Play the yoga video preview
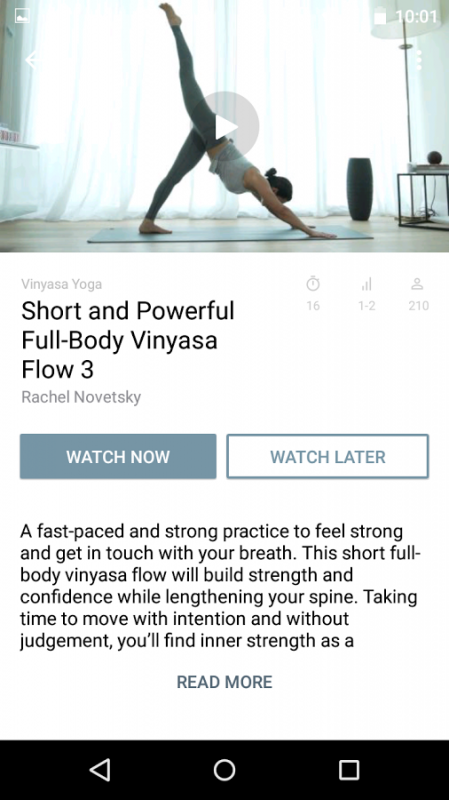Image resolution: width=449 pixels, height=800 pixels. pos(224,126)
